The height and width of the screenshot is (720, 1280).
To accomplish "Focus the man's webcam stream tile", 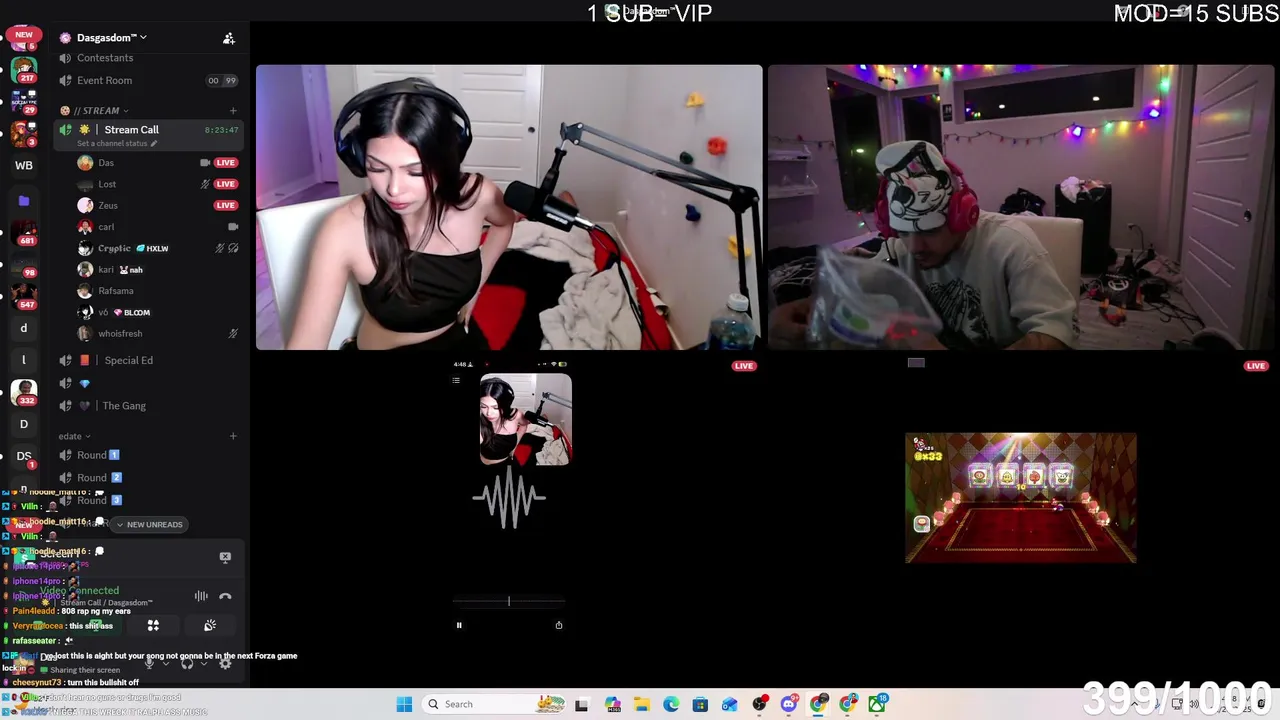I will pyautogui.click(x=1023, y=208).
